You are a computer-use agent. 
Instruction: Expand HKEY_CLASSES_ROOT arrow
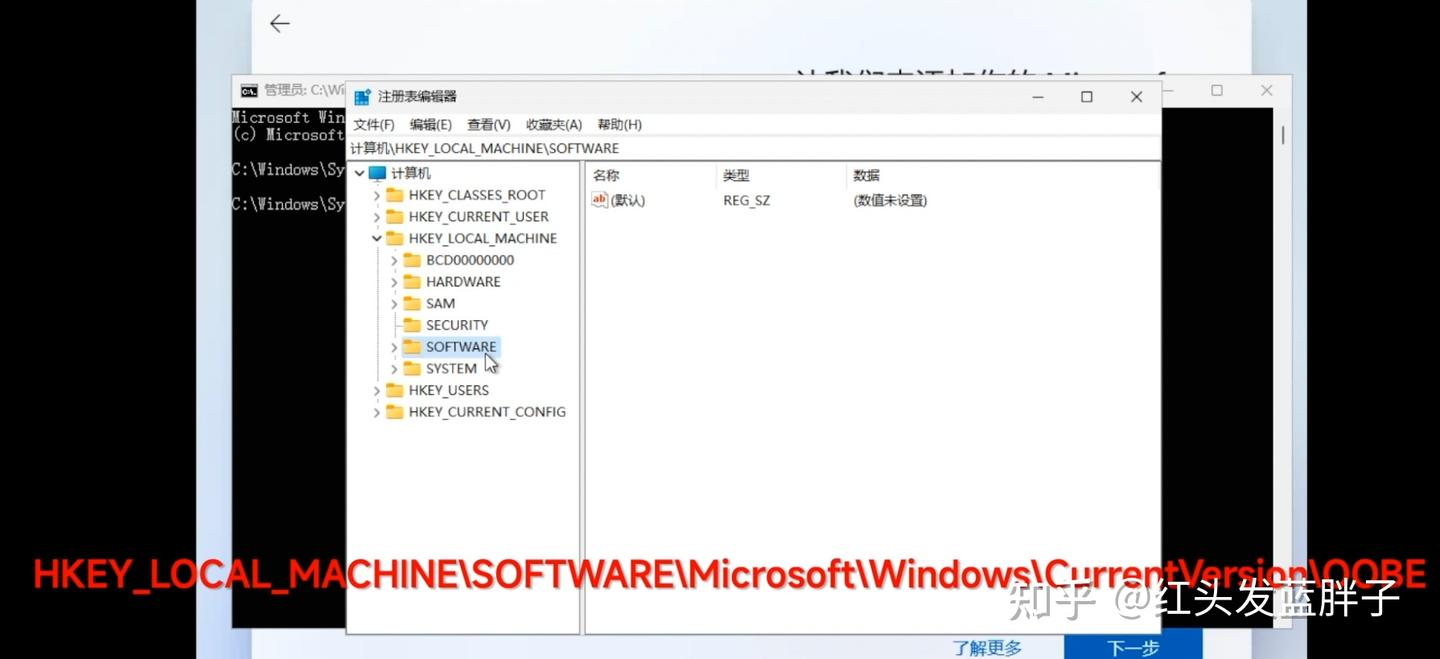point(377,195)
